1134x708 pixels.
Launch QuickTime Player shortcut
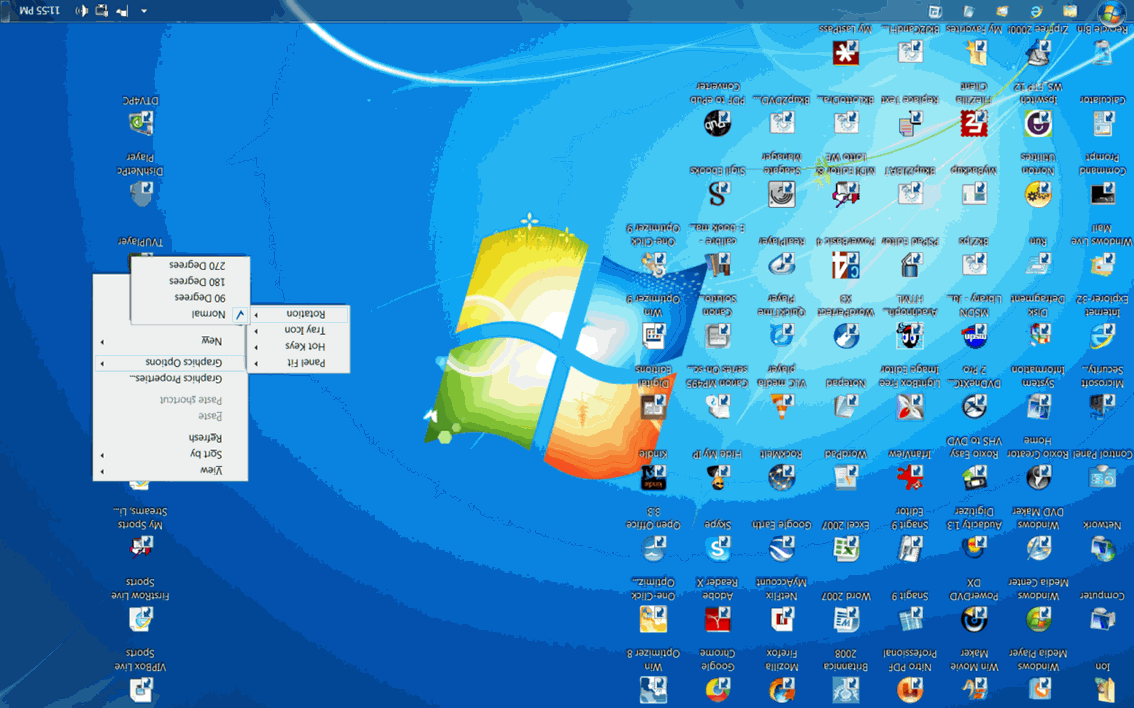781,336
